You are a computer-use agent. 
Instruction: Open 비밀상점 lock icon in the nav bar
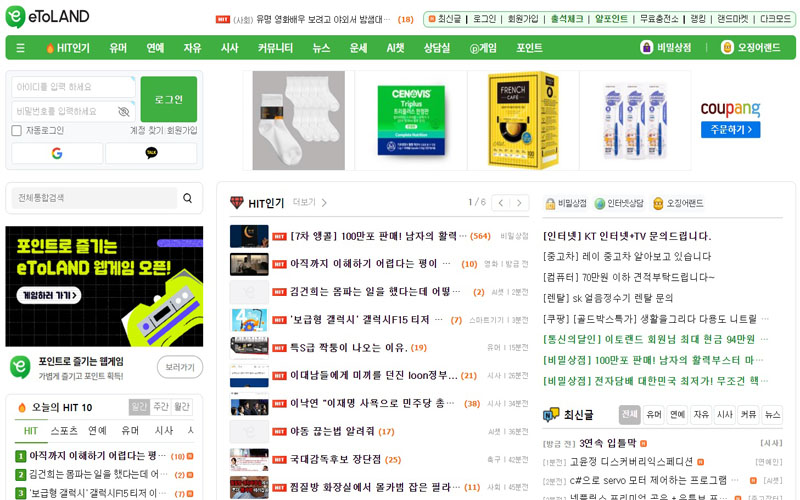(x=646, y=47)
